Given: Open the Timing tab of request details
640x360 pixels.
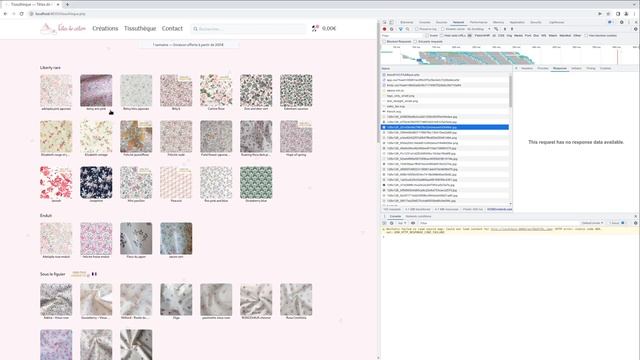Looking at the screenshot, I should 591,68.
